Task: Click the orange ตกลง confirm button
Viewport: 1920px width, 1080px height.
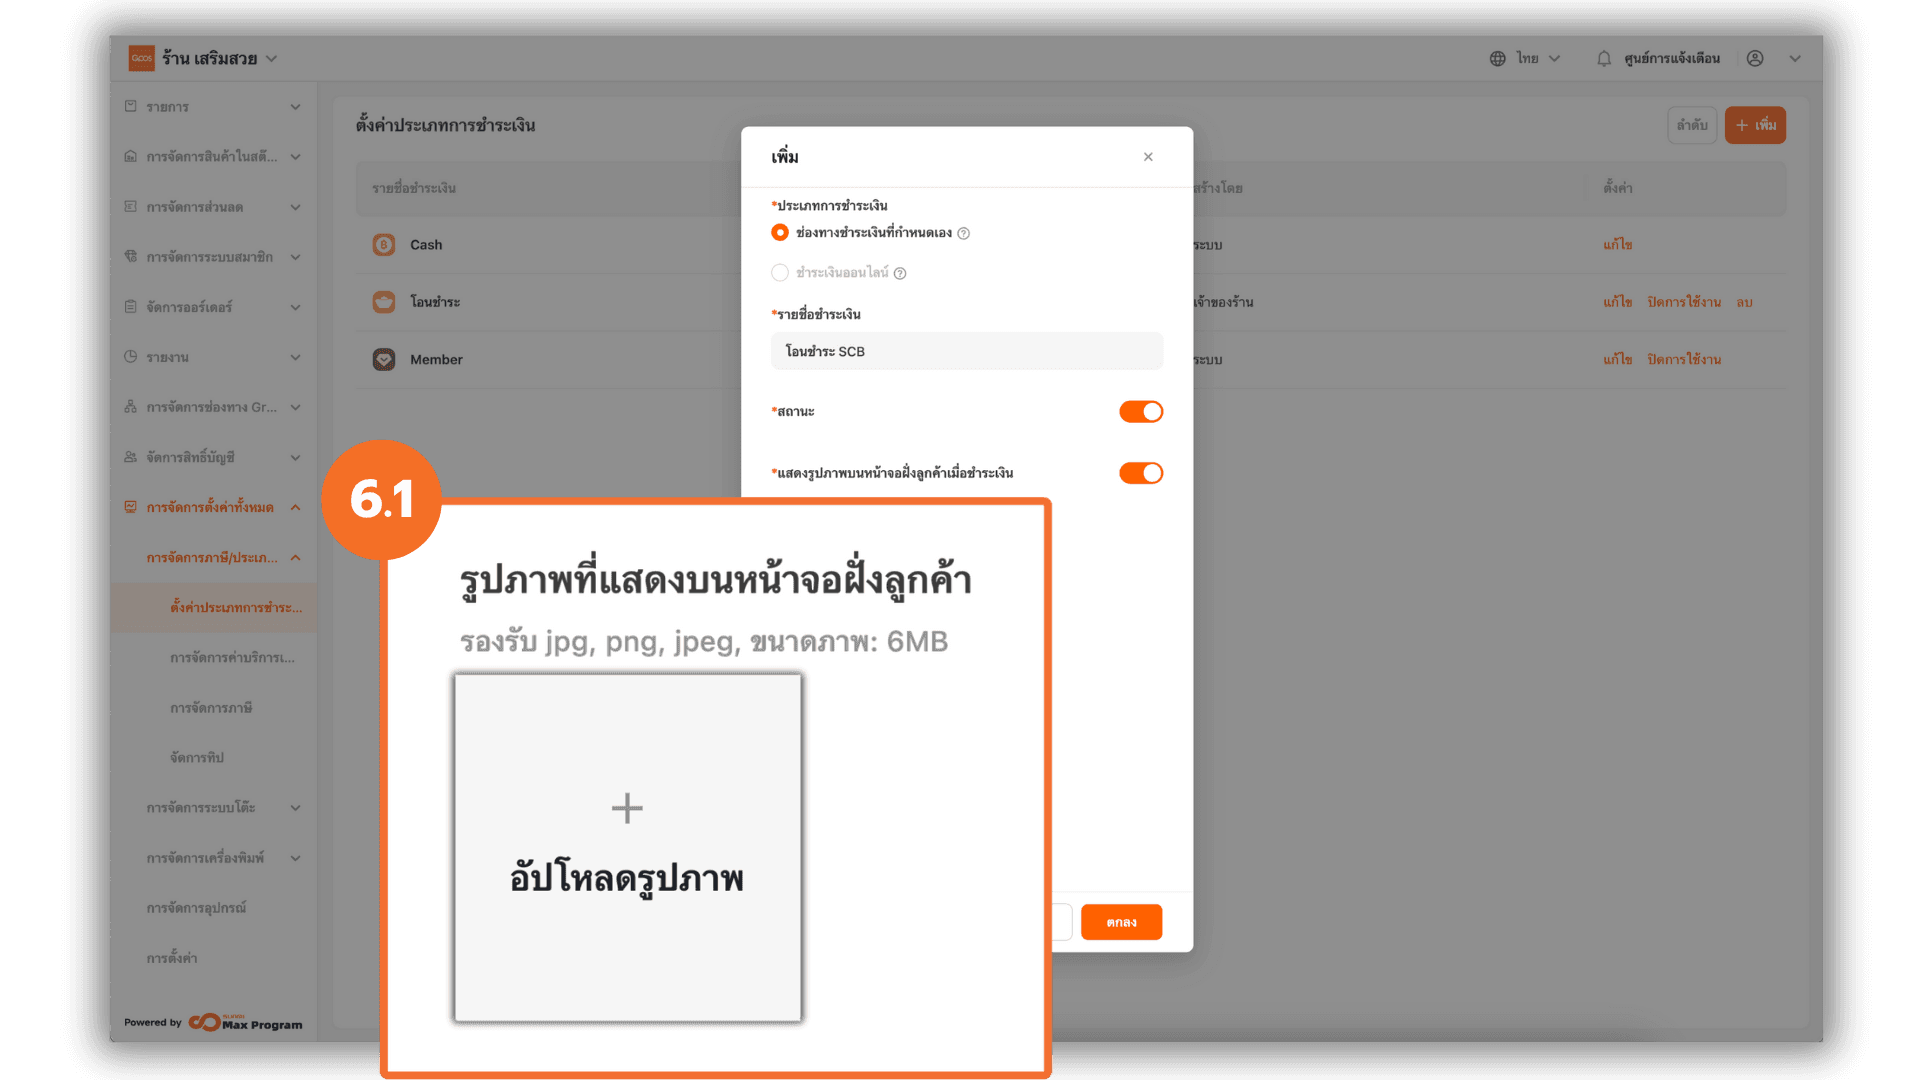Action: tap(1121, 923)
